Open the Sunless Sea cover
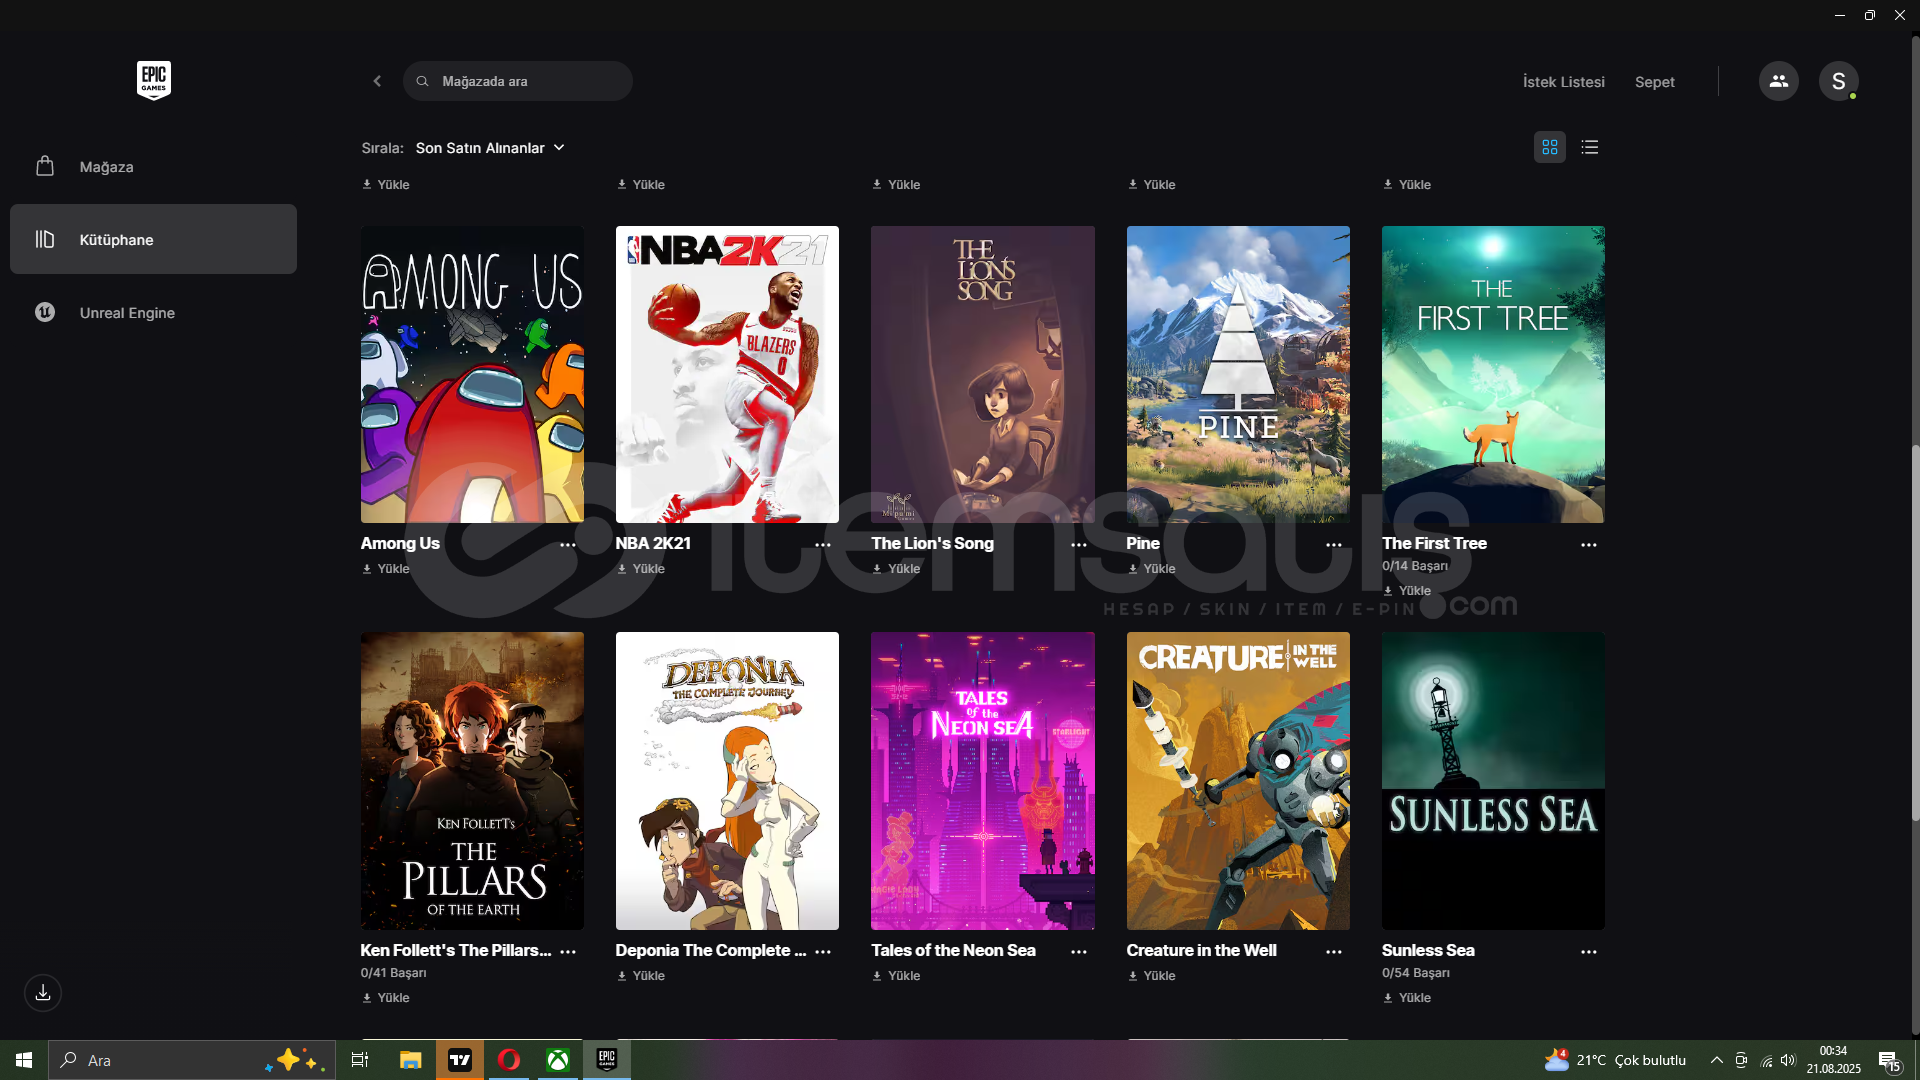Screen dimensions: 1920x1080 pyautogui.click(x=1493, y=781)
